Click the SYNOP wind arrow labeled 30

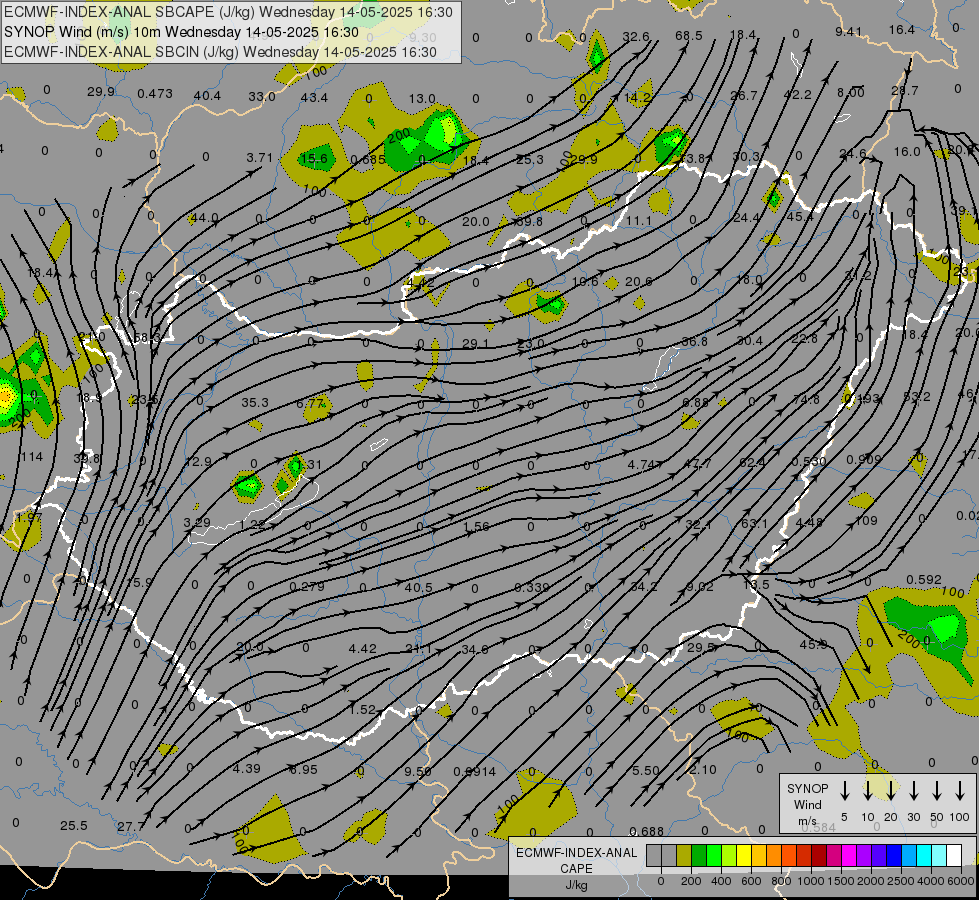(x=913, y=790)
